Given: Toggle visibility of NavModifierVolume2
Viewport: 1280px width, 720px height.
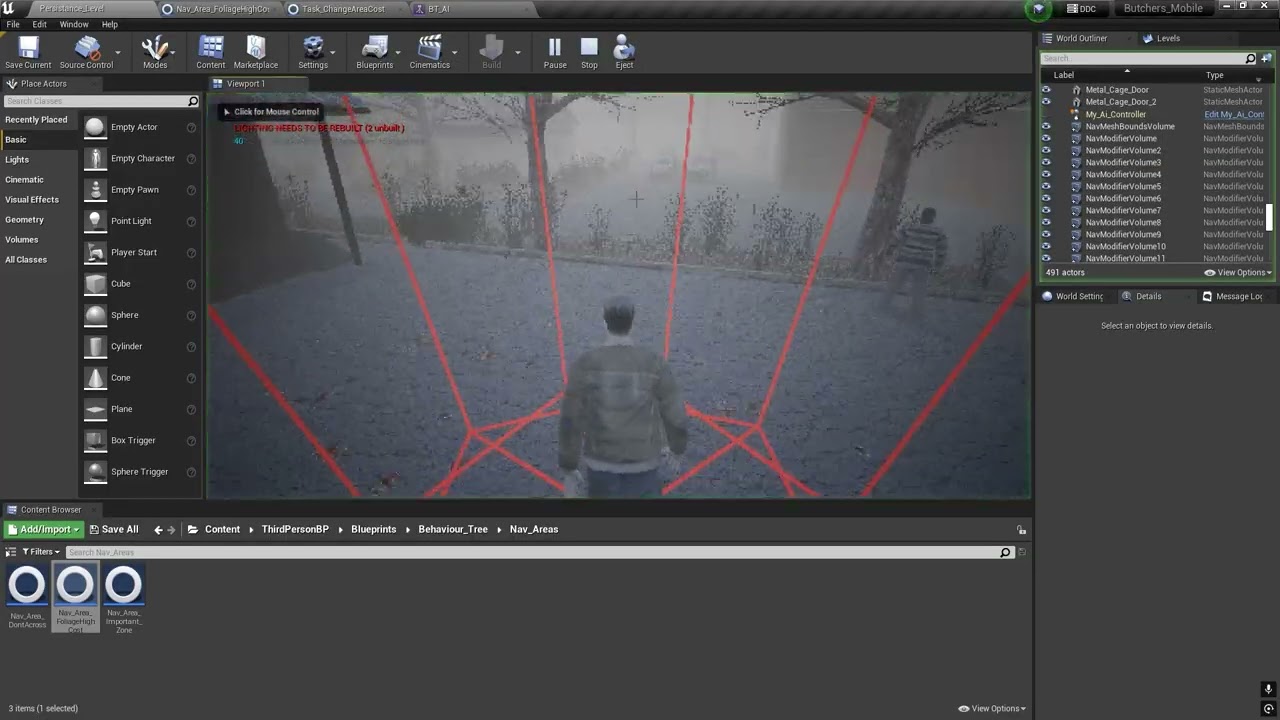Looking at the screenshot, I should click(x=1046, y=150).
